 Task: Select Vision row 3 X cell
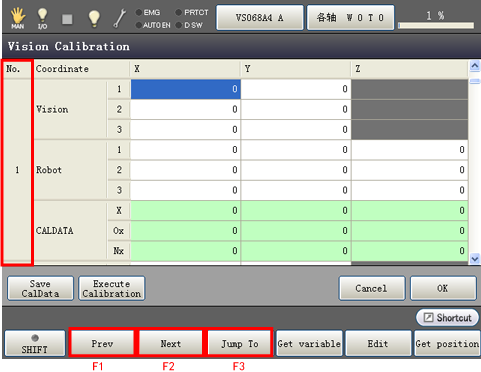click(x=186, y=130)
